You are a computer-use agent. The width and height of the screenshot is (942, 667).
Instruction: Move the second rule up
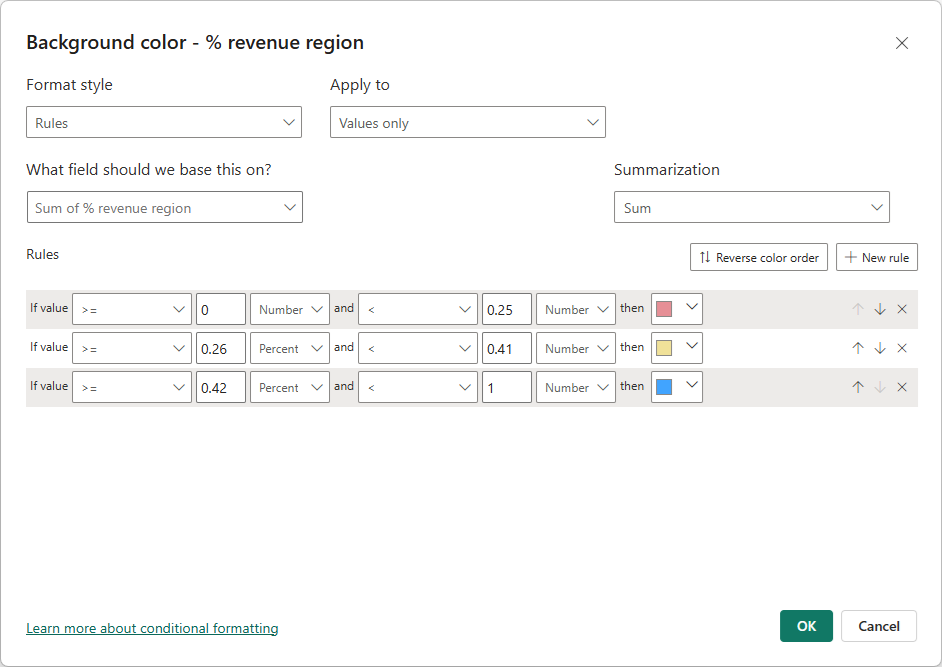click(x=857, y=347)
